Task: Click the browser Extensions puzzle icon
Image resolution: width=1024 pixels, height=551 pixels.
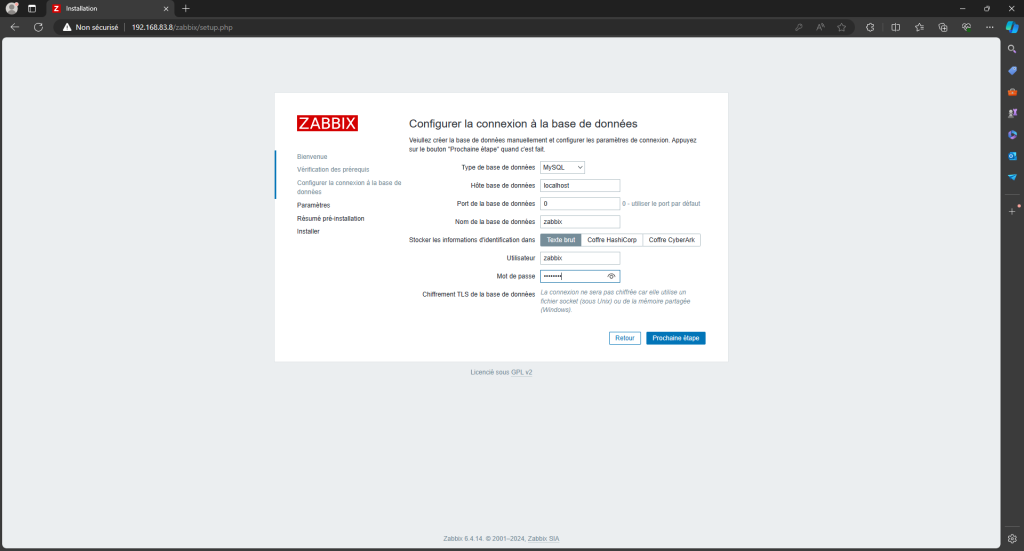Action: (x=870, y=27)
